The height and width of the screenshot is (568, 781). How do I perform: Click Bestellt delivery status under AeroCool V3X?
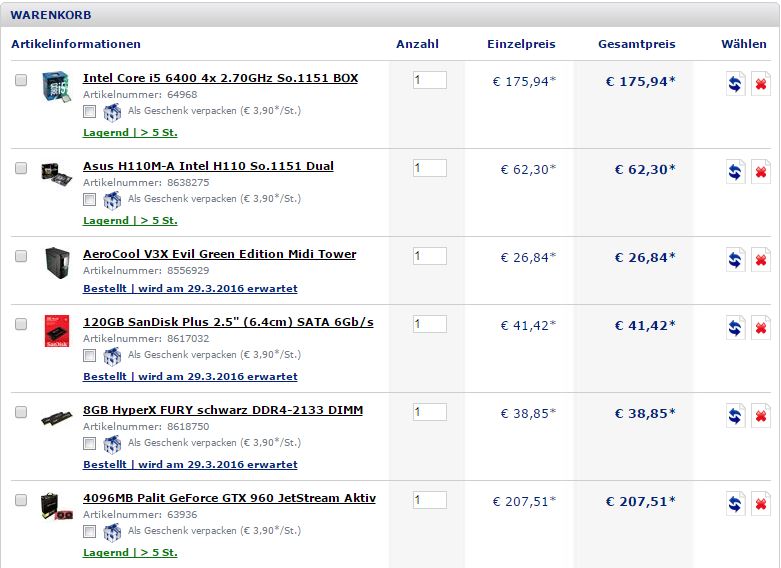pos(190,288)
